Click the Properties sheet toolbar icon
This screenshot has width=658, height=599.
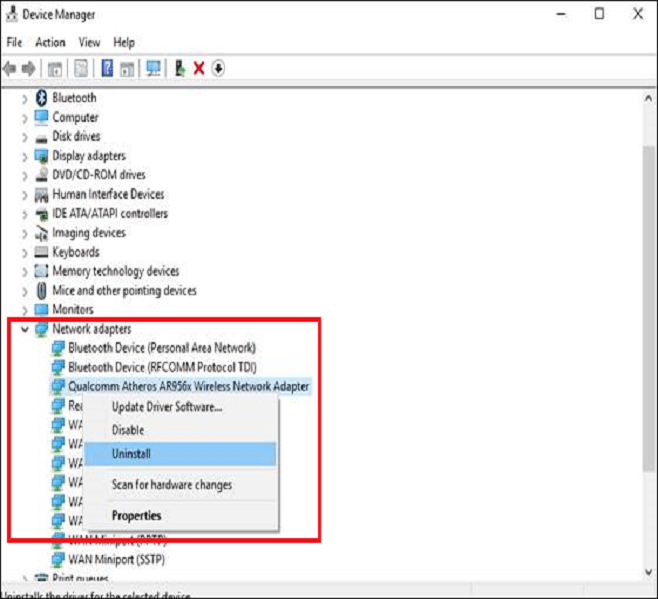click(81, 68)
